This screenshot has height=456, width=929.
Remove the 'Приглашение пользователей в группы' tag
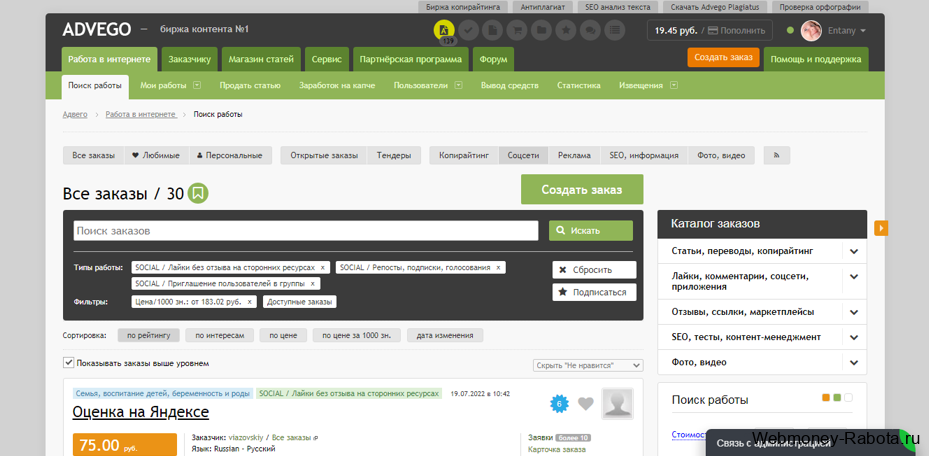click(312, 284)
